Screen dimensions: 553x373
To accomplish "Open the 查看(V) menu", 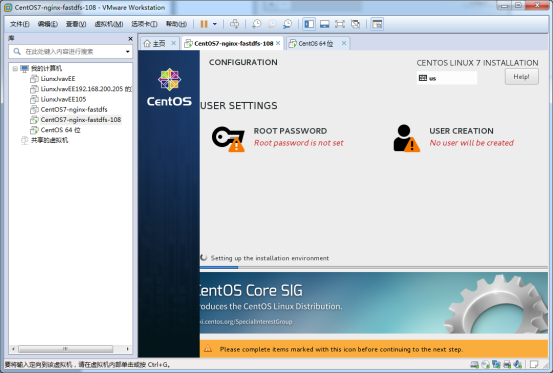I will tap(76, 24).
